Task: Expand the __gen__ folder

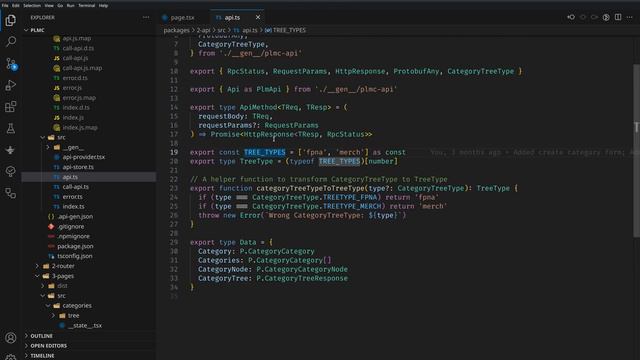Action: pyautogui.click(x=73, y=147)
